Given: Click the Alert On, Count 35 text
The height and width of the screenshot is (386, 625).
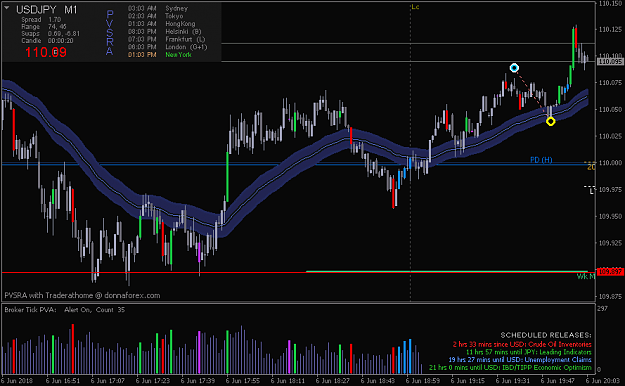Looking at the screenshot, I should (94, 309).
